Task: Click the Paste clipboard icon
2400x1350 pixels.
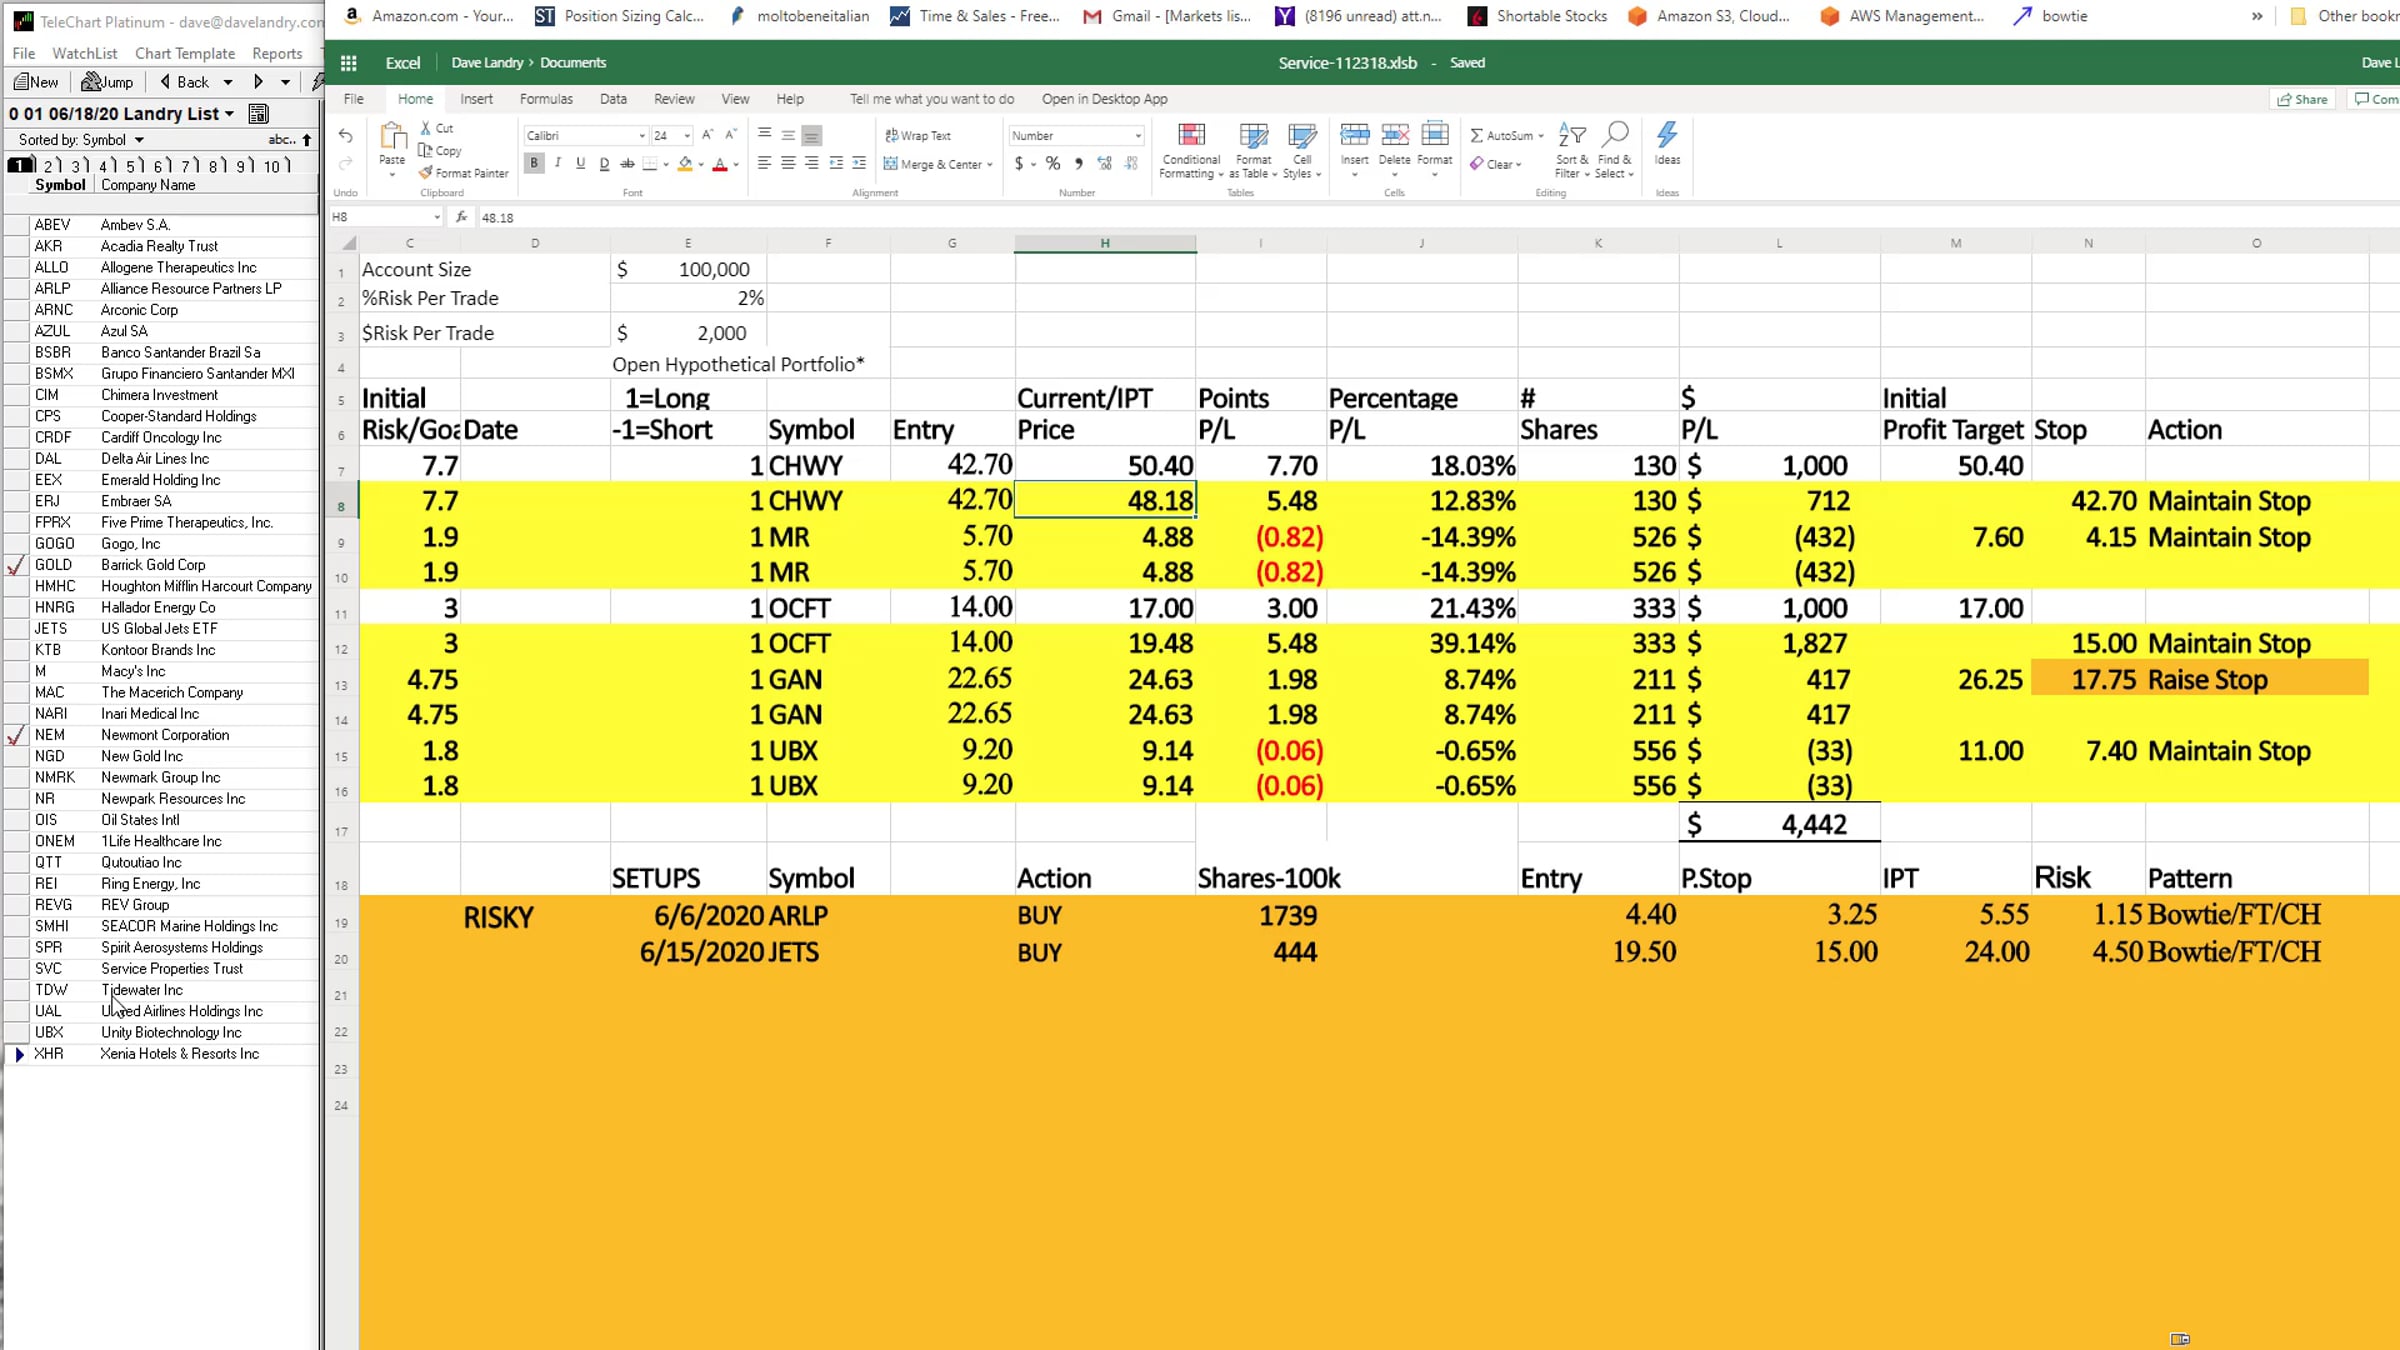Action: [x=392, y=137]
